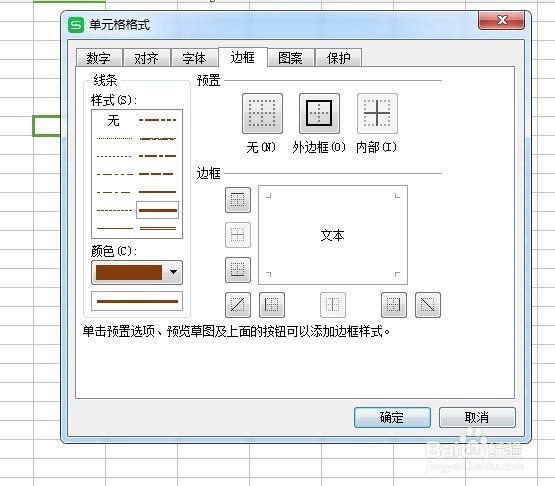Image resolution: width=555 pixels, height=486 pixels.
Task: Select the 无 line style
Action: point(114,120)
